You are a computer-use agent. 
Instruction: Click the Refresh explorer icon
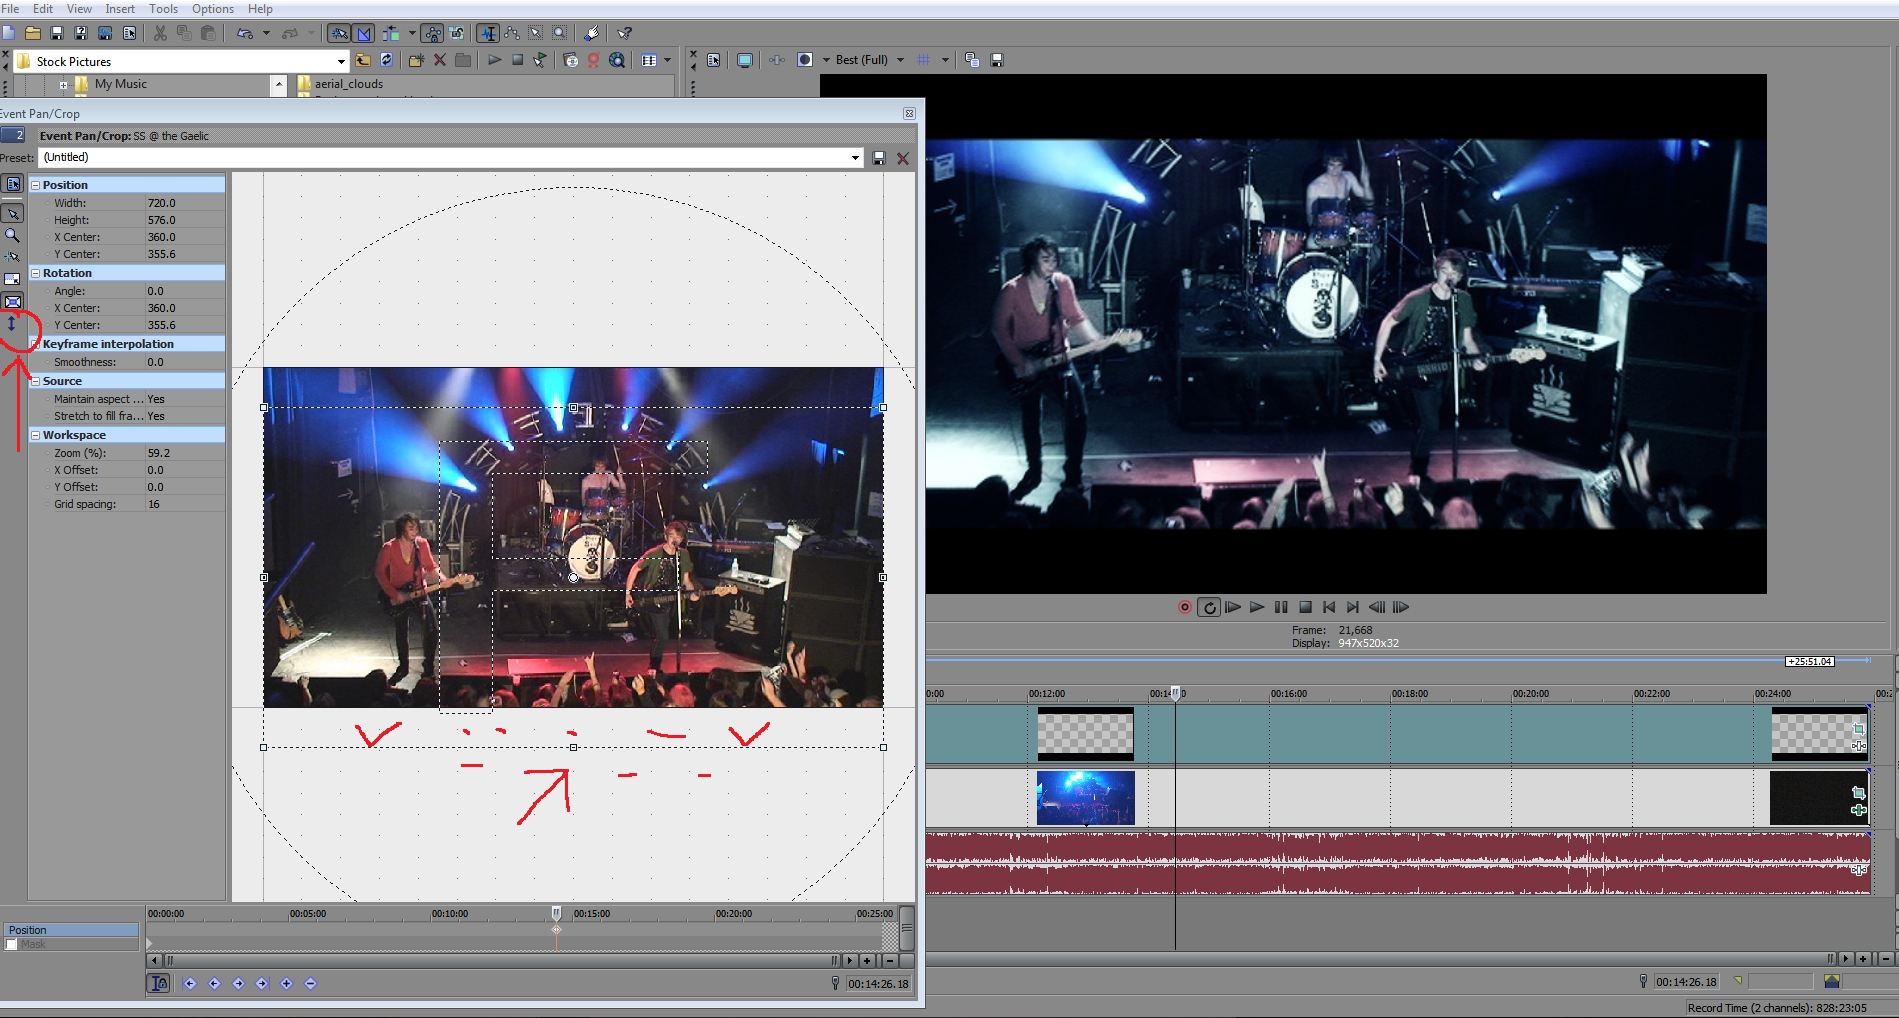tap(387, 60)
